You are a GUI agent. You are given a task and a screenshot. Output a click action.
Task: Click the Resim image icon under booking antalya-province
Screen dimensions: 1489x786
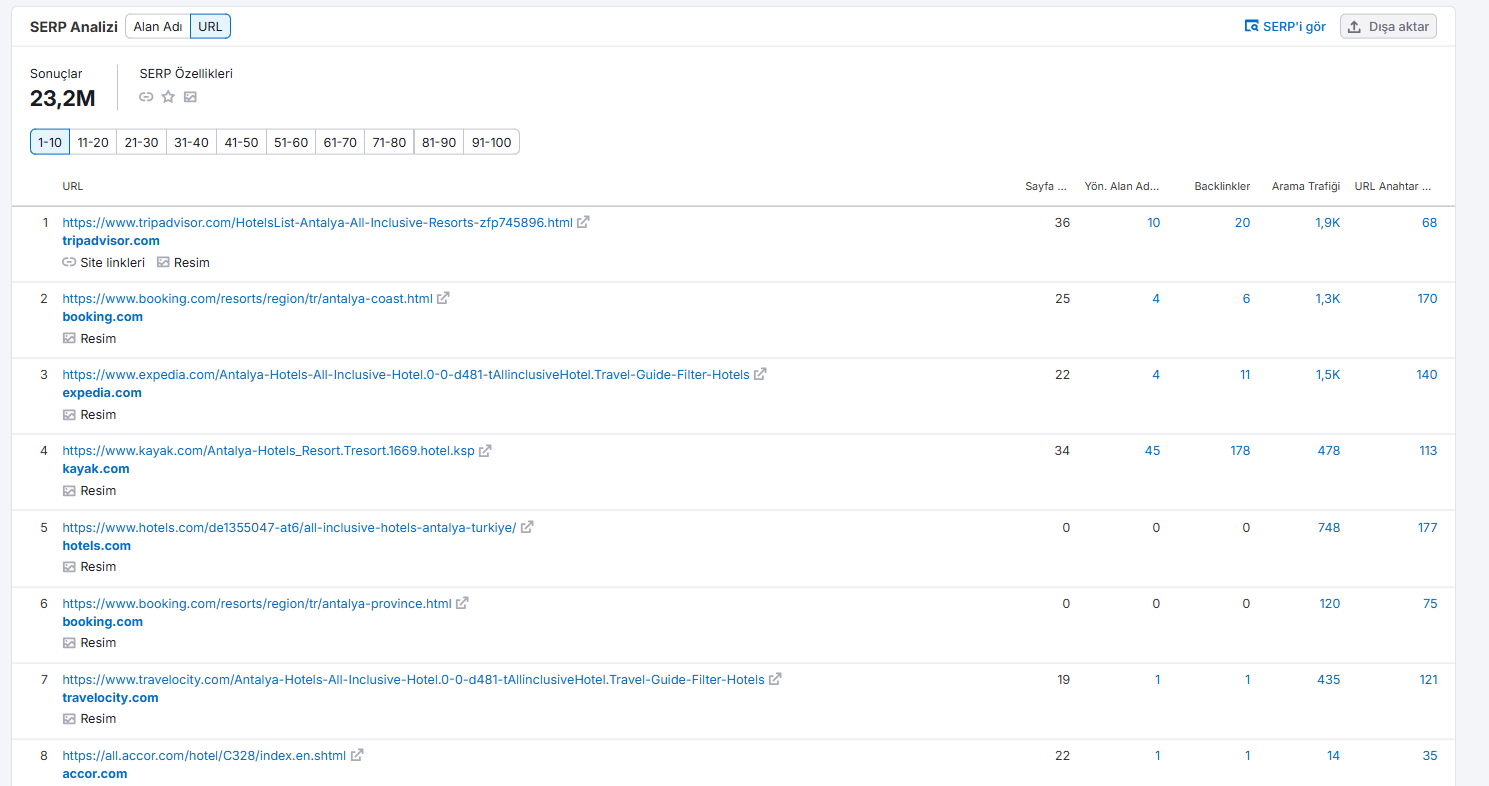pyautogui.click(x=69, y=642)
